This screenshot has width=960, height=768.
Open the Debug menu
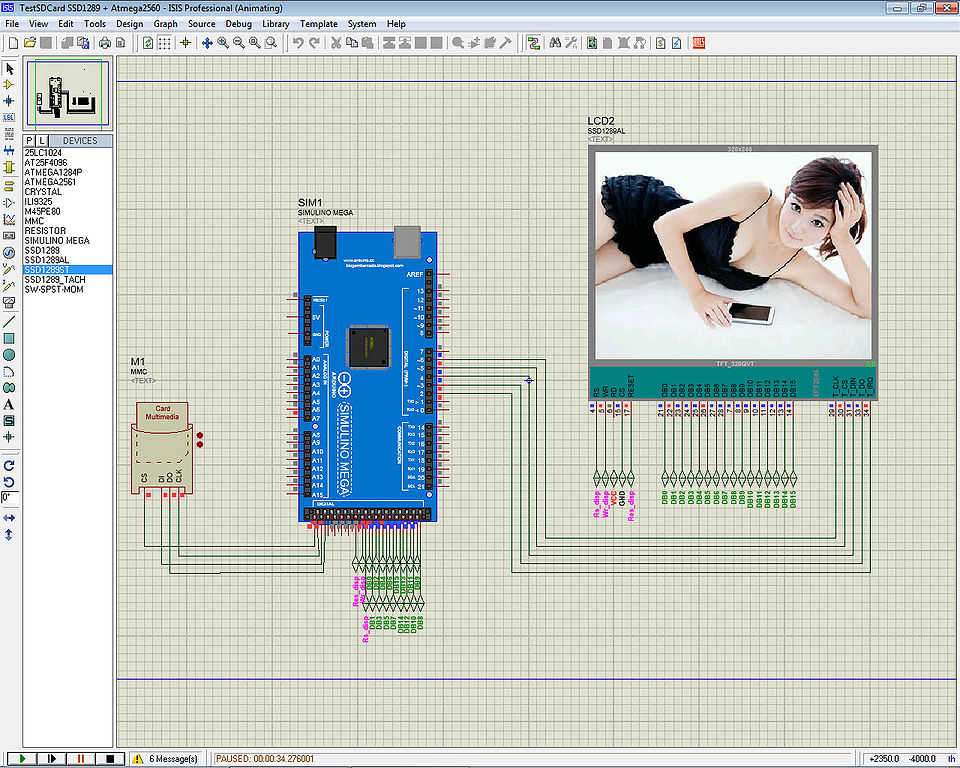[x=239, y=24]
